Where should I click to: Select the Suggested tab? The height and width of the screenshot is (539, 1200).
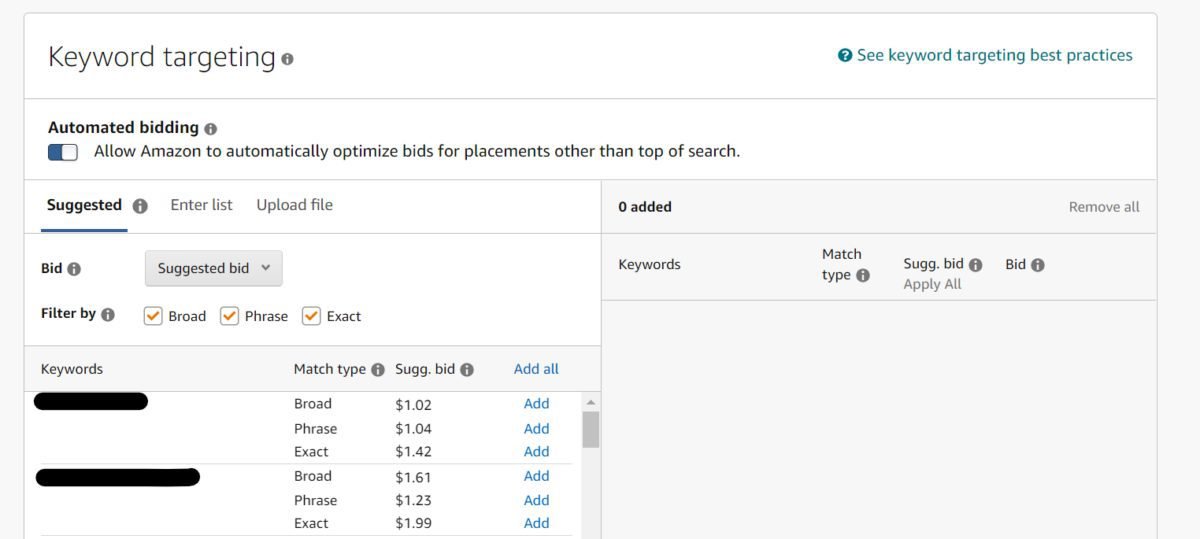pos(84,205)
